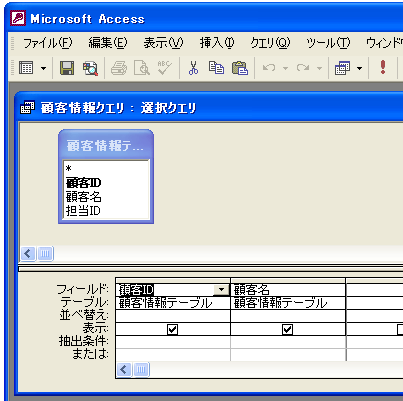This screenshot has width=403, height=401.
Task: Click the 抽出条件 cell for 顧客ID column
Action: pyautogui.click(x=173, y=342)
